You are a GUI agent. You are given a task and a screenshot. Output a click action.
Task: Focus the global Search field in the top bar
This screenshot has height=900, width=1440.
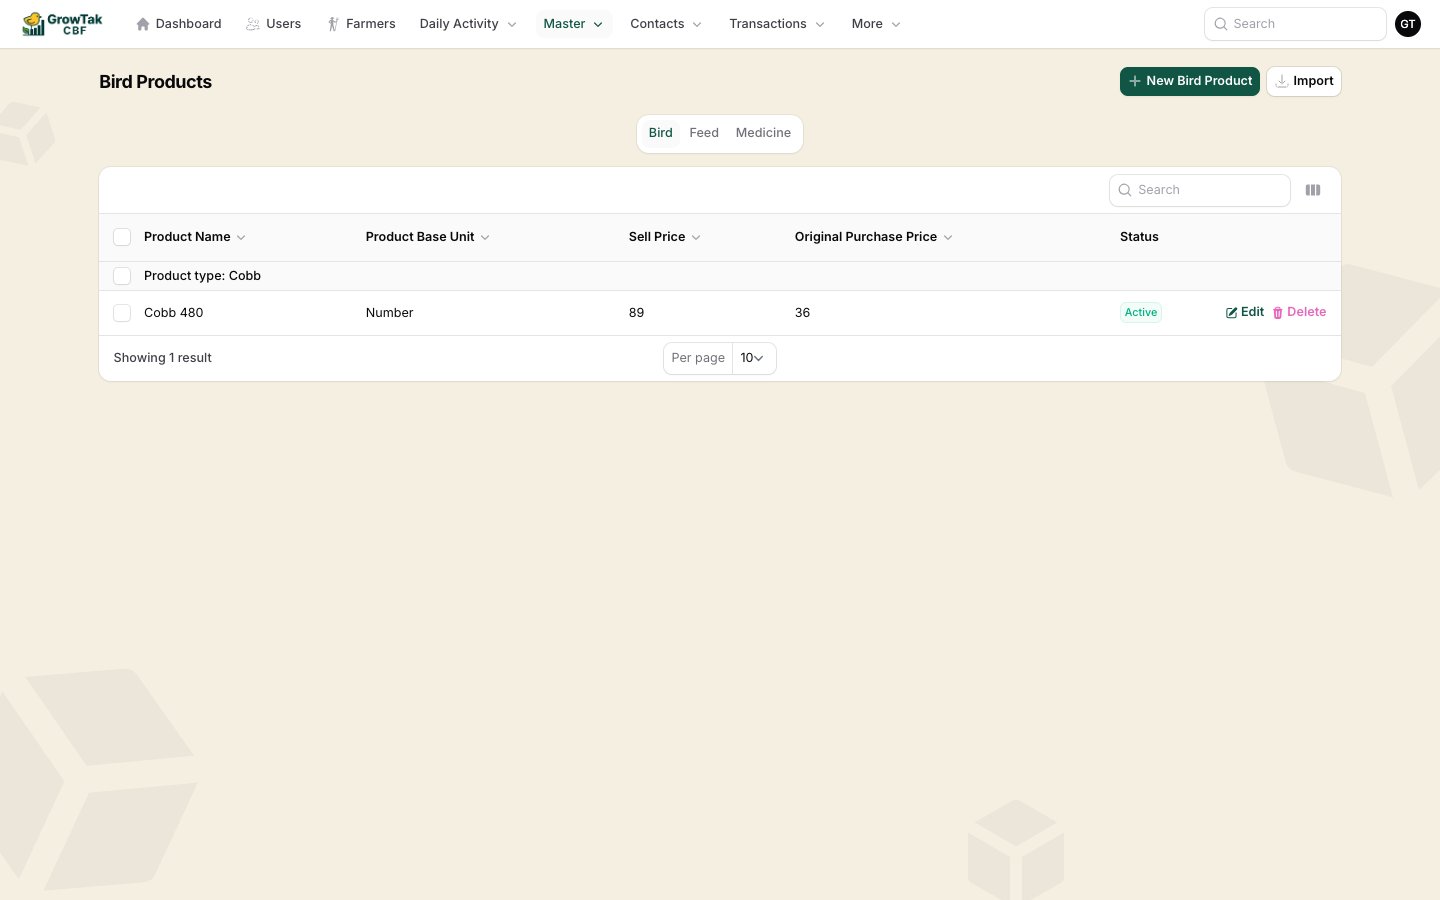click(1295, 24)
